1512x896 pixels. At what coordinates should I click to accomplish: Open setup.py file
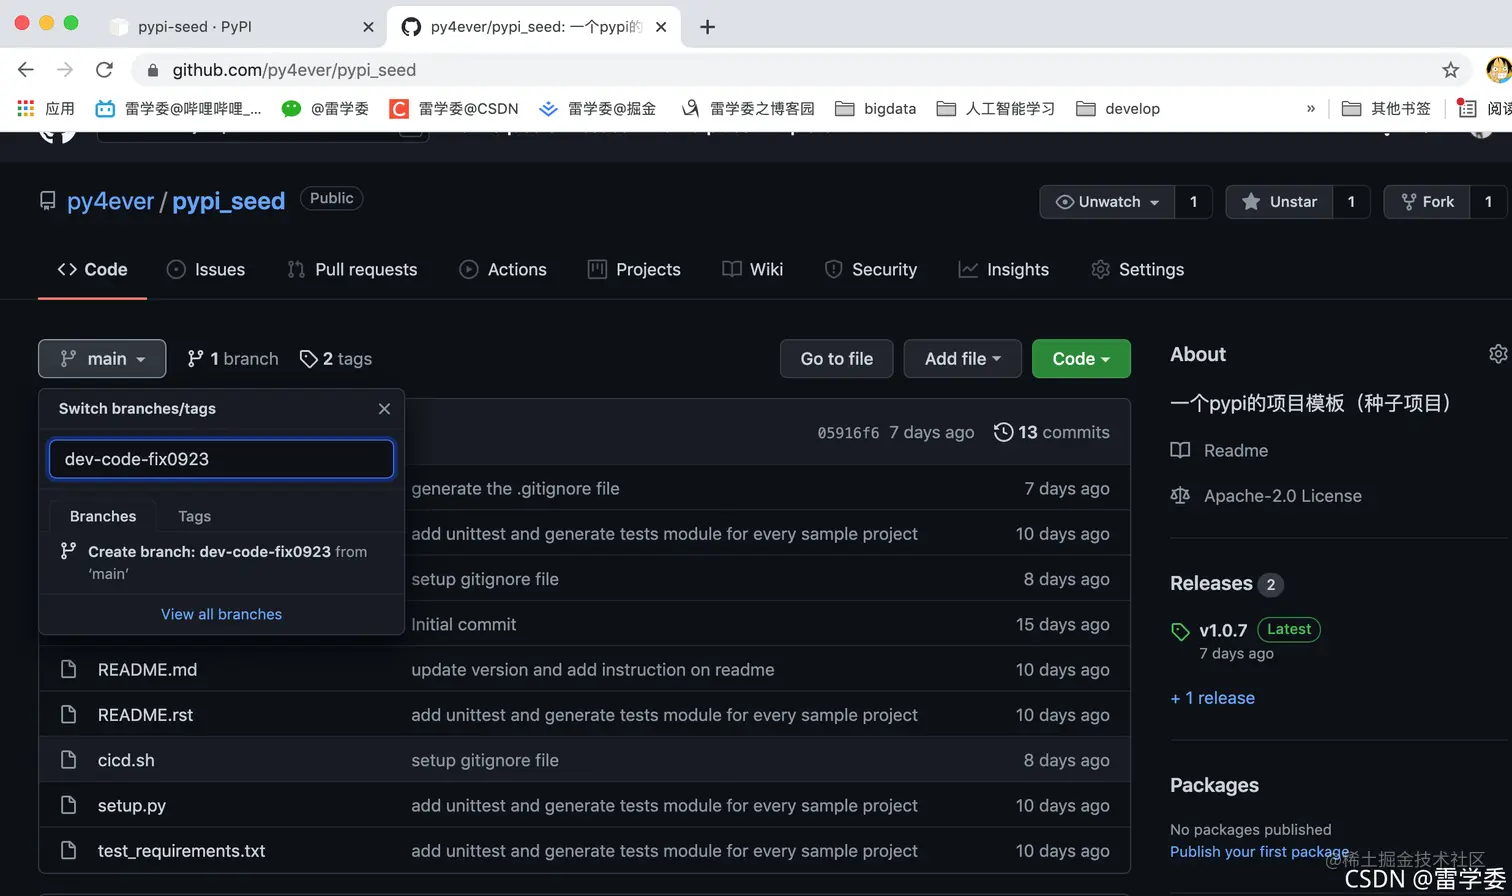coord(132,806)
